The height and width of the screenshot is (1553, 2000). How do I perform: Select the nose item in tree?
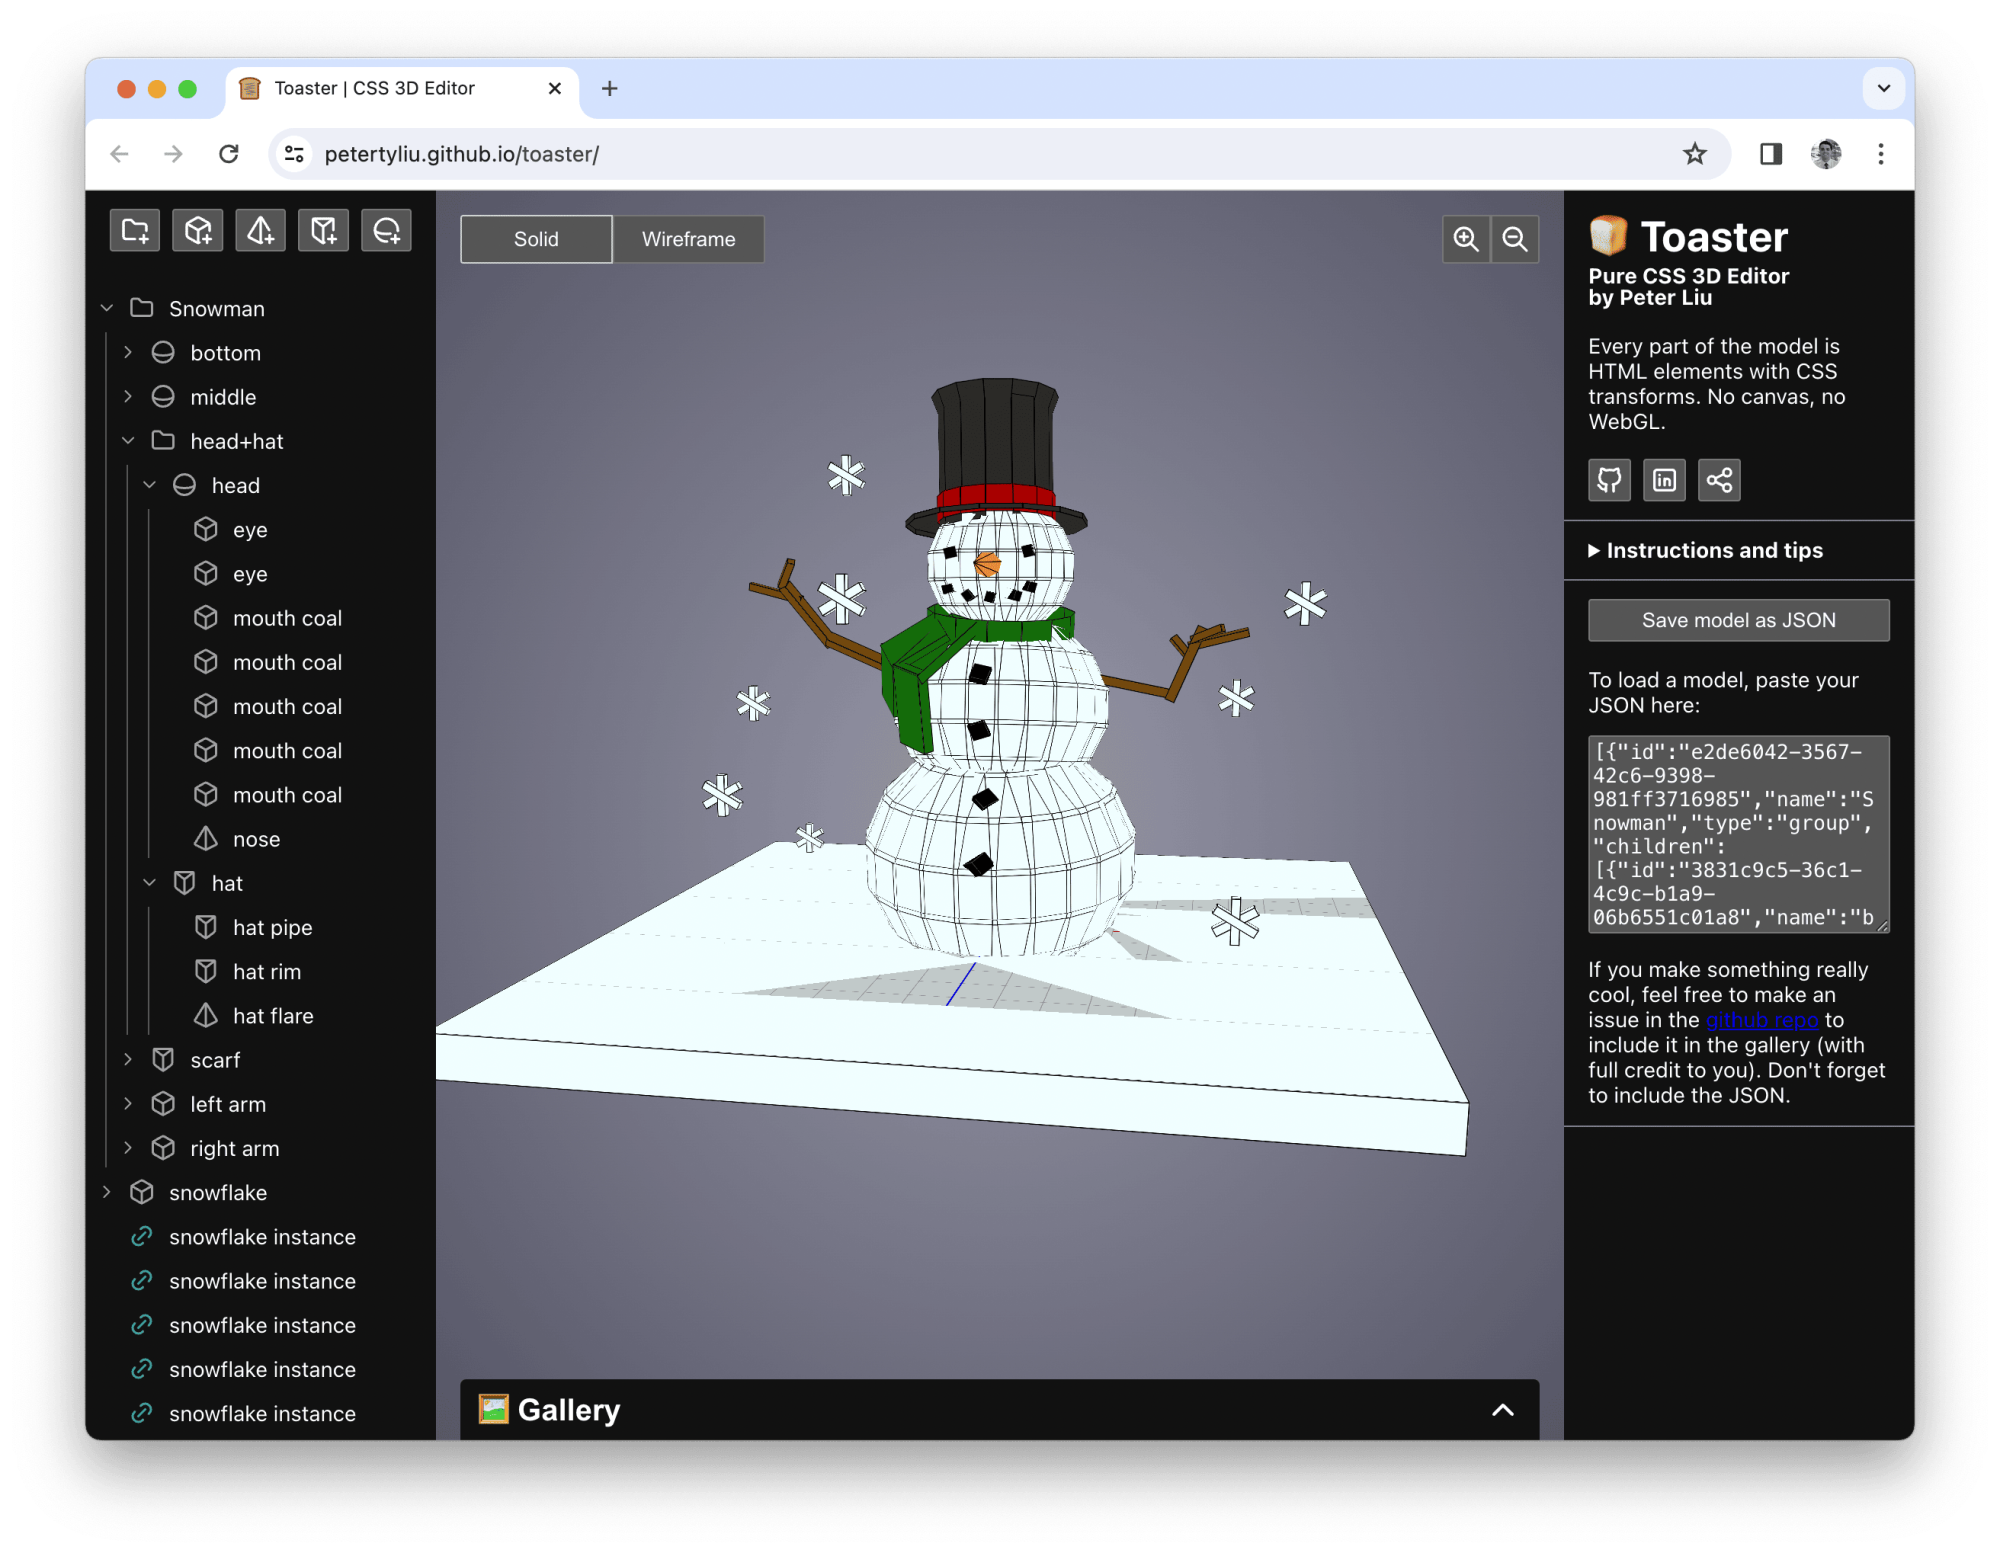[256, 839]
